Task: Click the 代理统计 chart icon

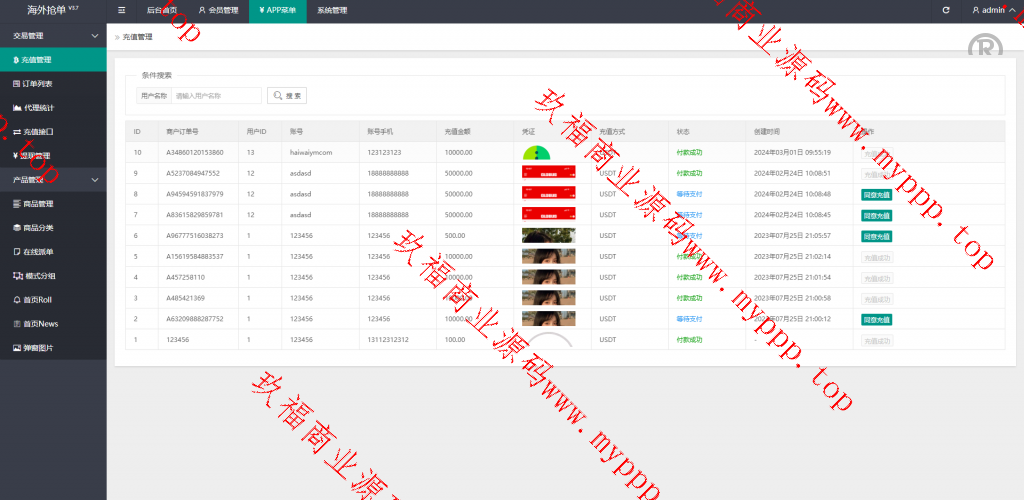Action: click(x=16, y=108)
